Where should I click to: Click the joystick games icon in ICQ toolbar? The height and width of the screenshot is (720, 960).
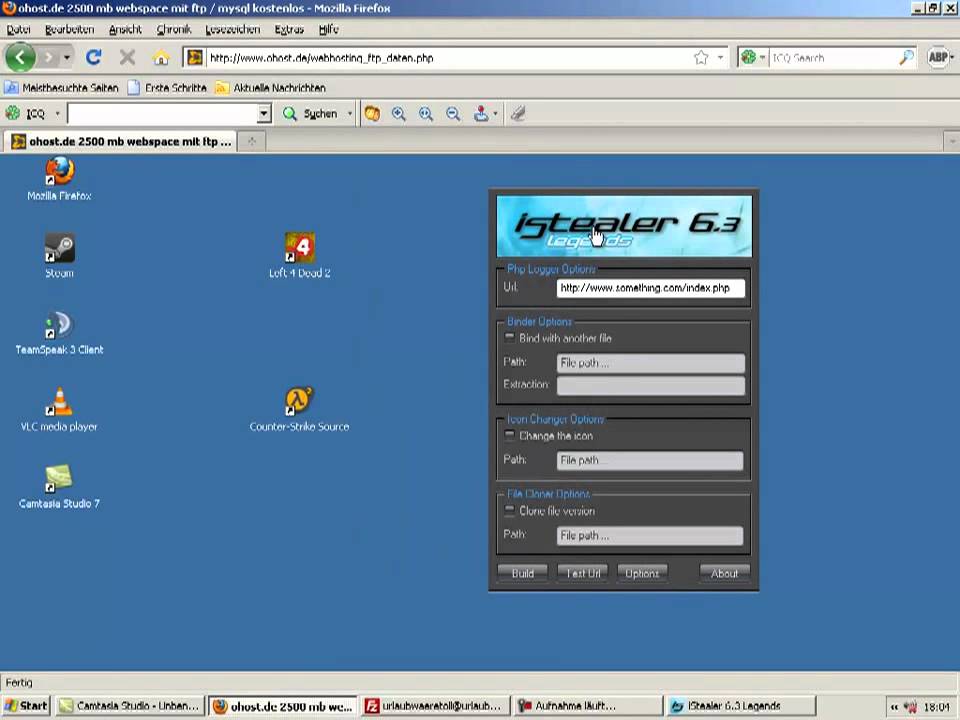coord(481,113)
